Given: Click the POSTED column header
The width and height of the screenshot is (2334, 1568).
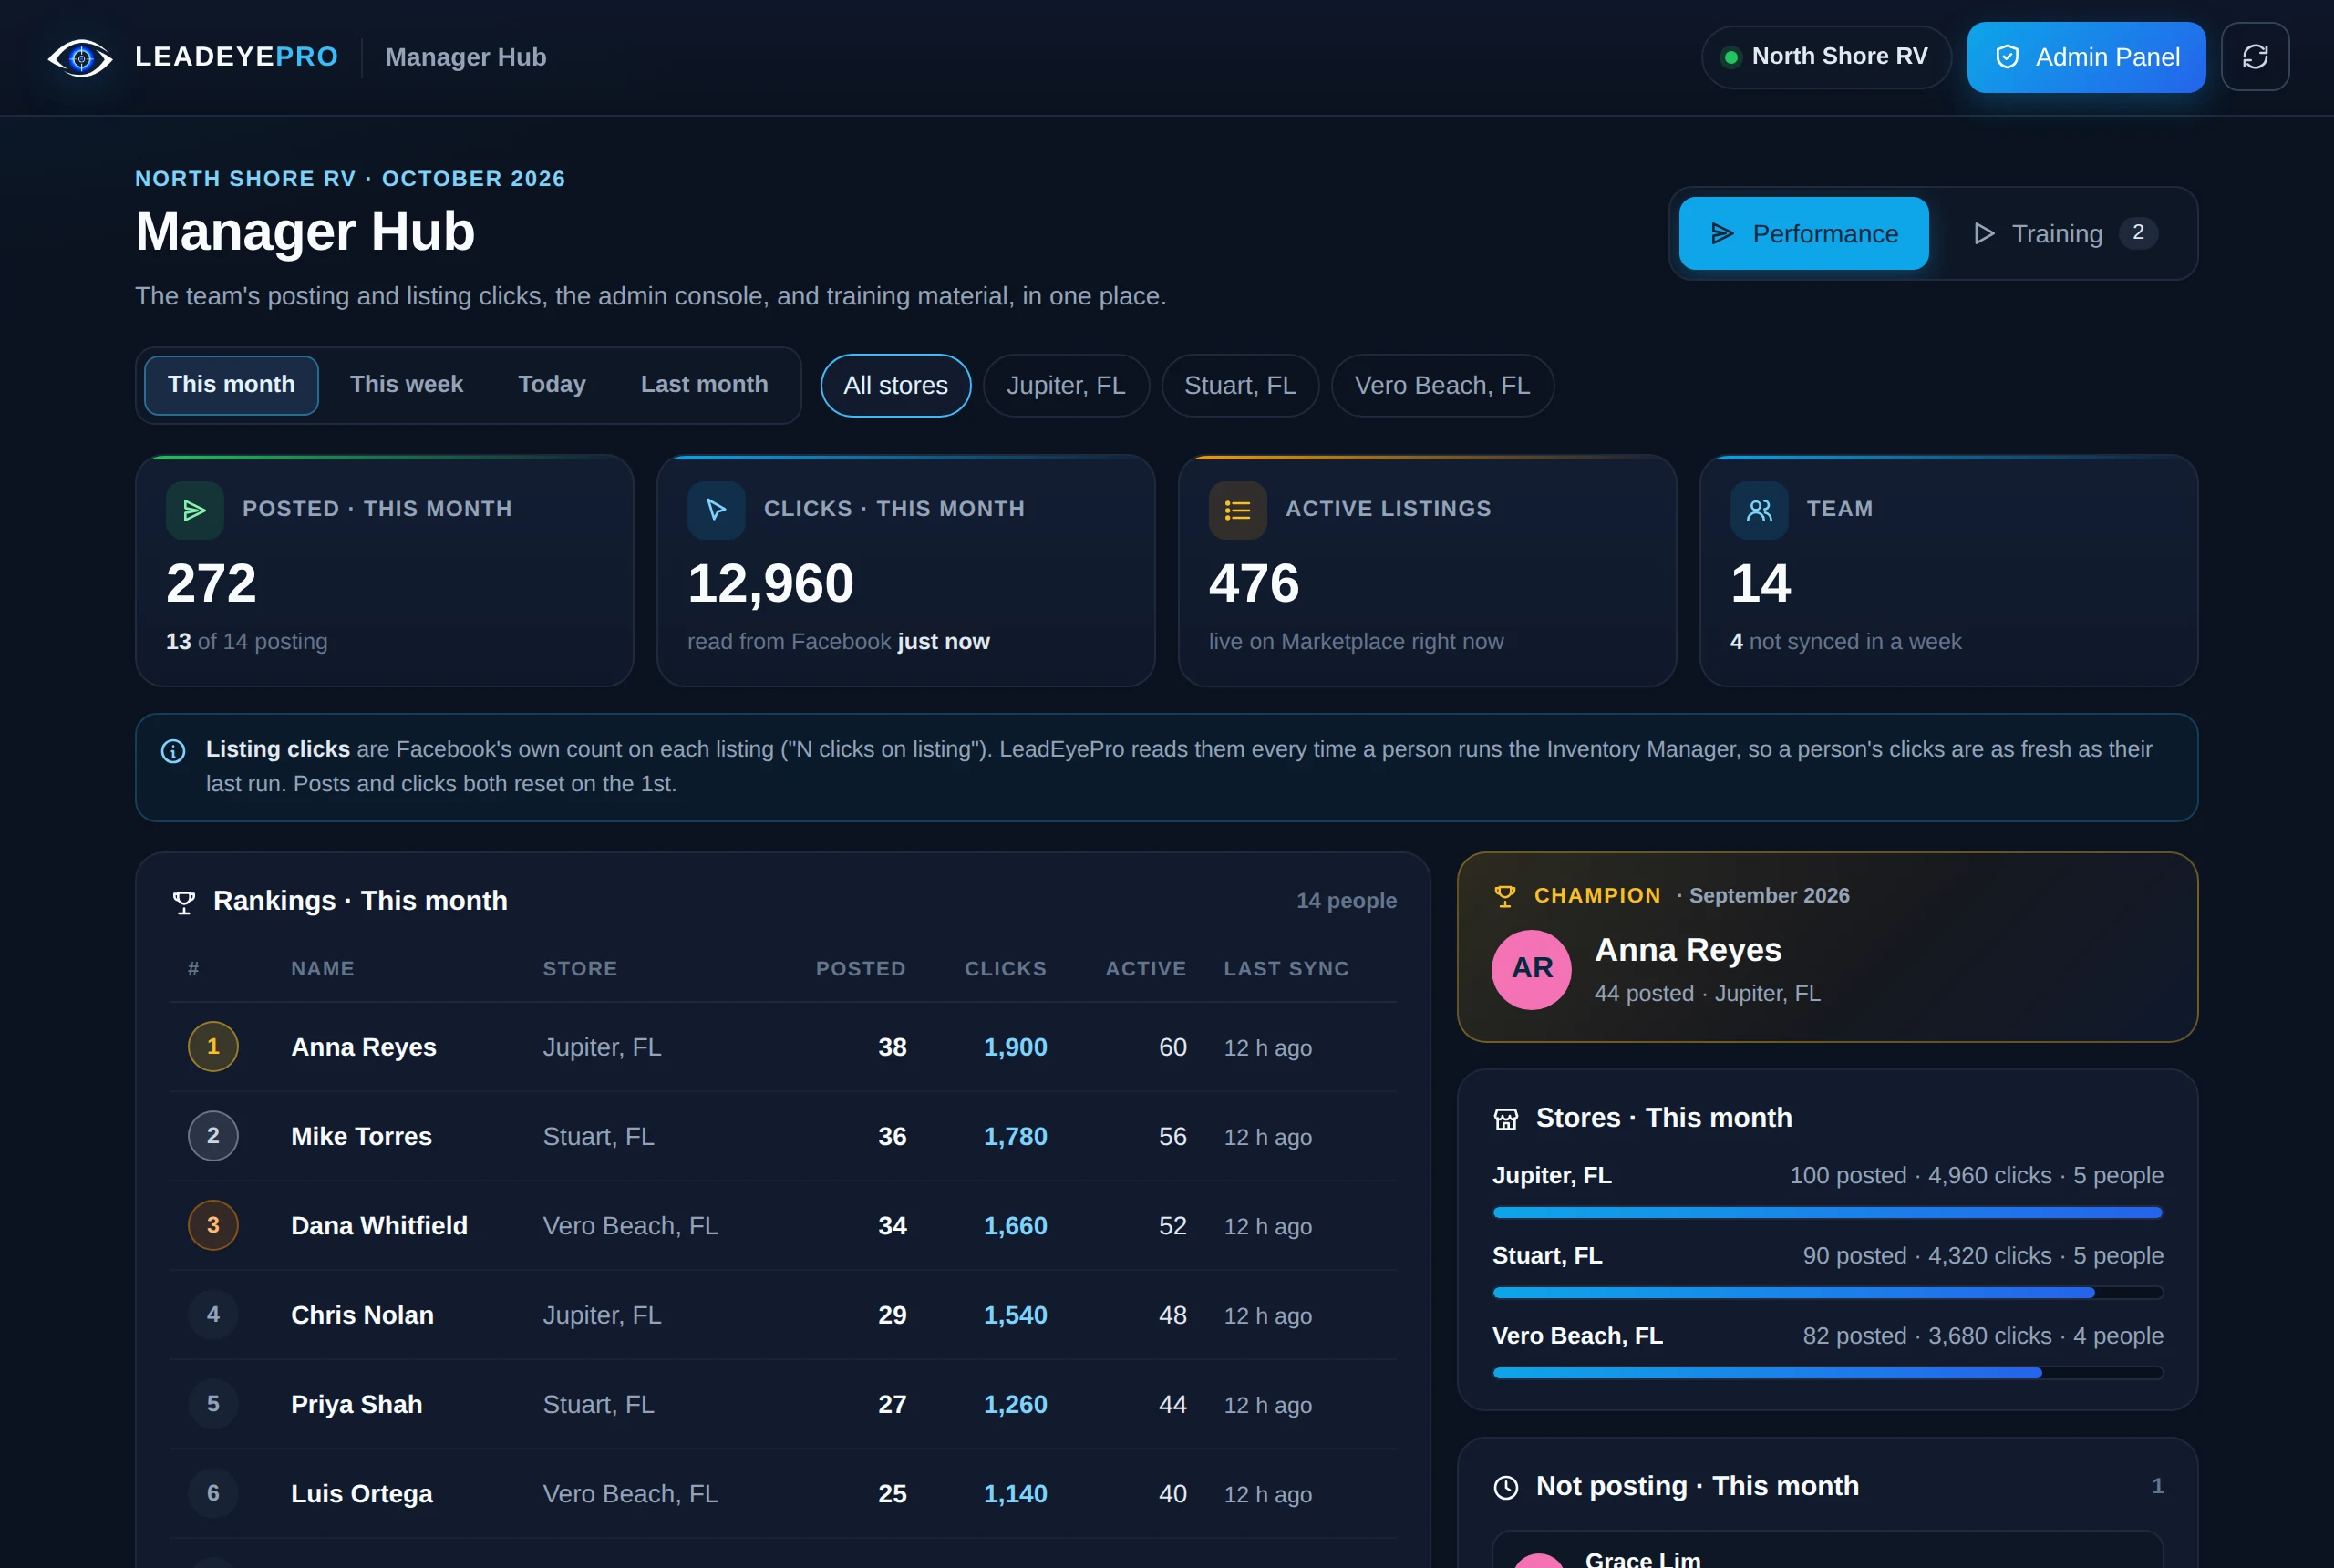Looking at the screenshot, I should point(860,968).
